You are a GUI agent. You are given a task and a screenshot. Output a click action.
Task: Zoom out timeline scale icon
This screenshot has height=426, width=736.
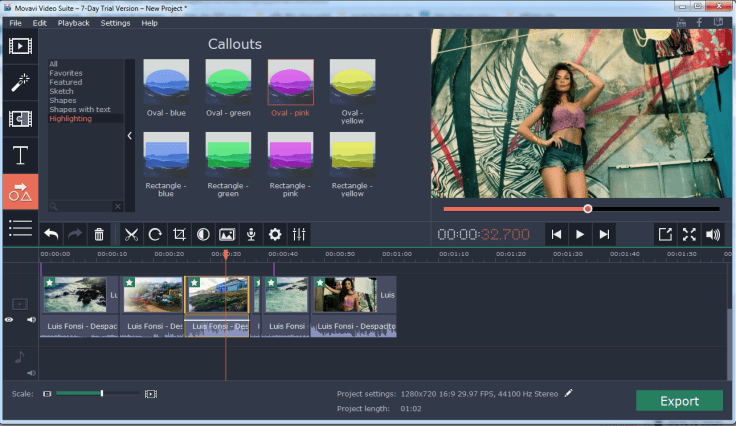[47, 394]
